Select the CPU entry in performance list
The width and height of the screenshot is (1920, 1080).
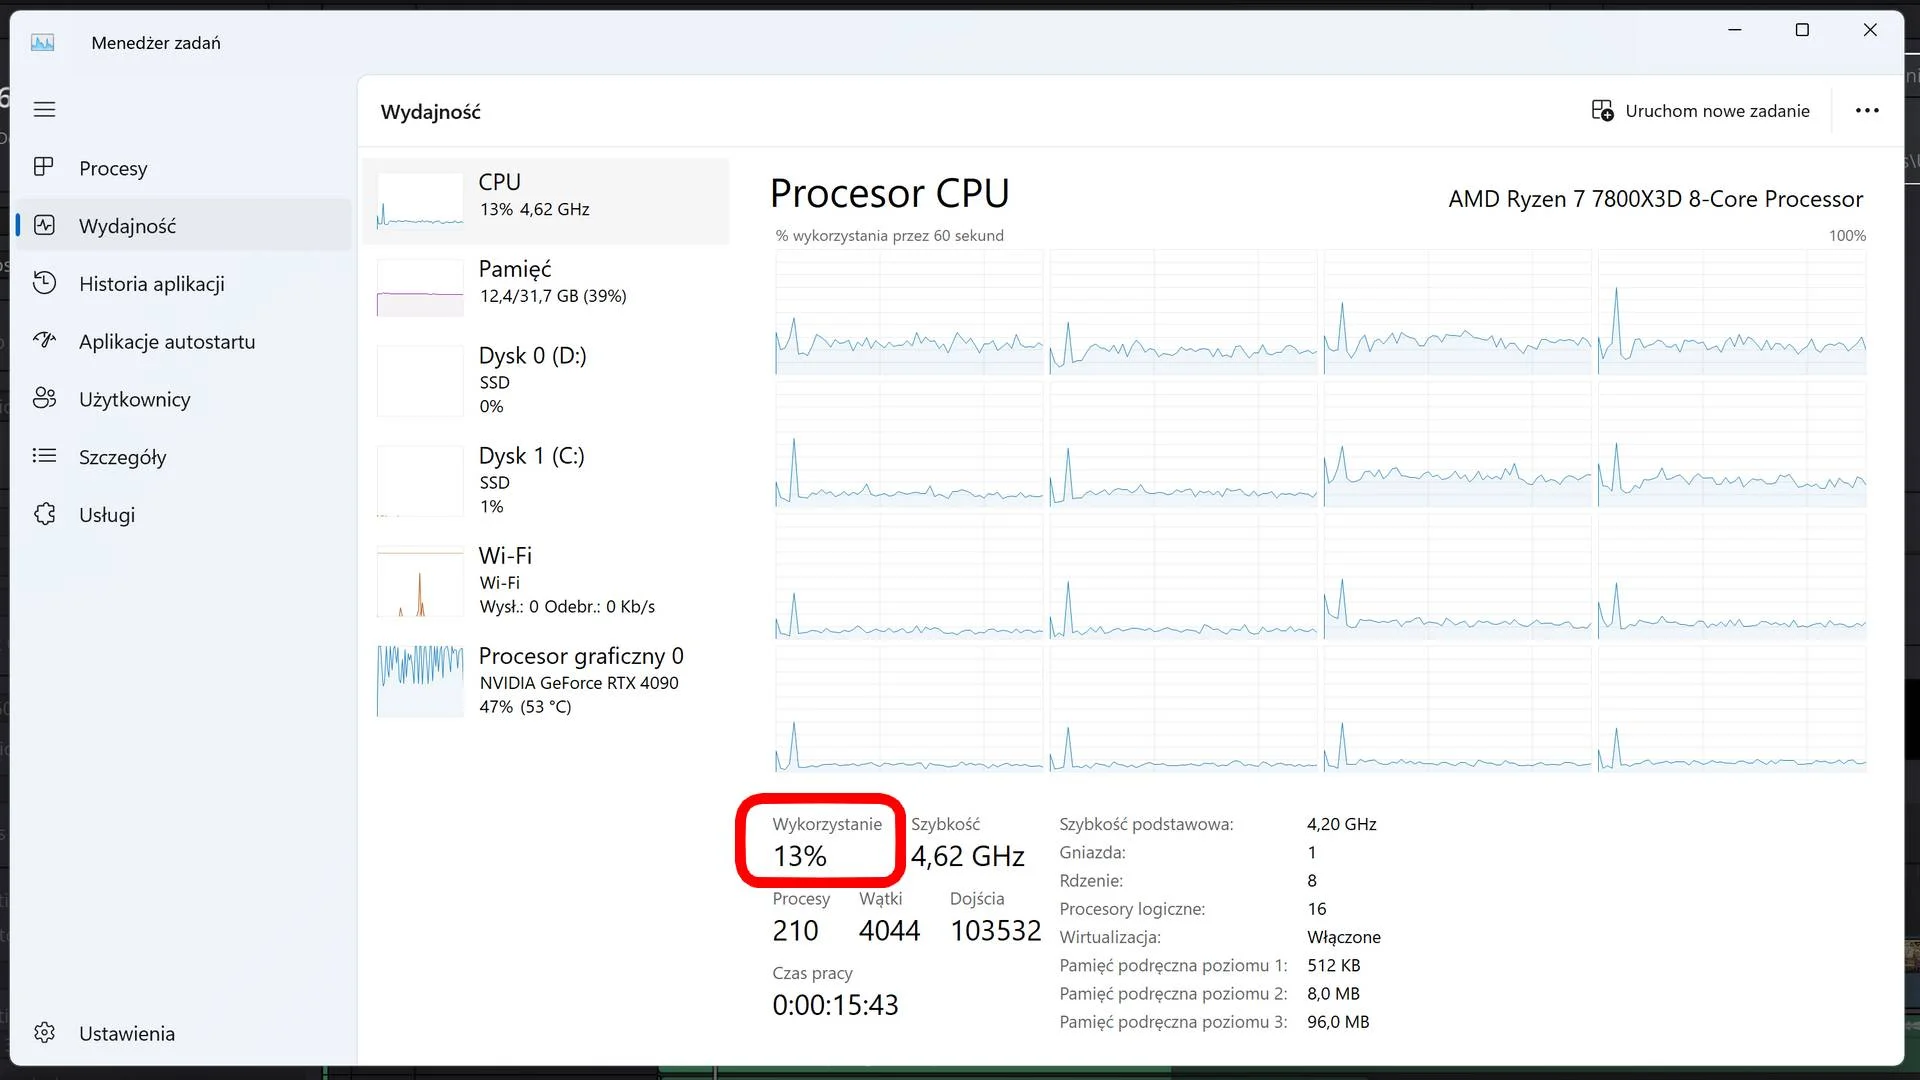click(546, 201)
